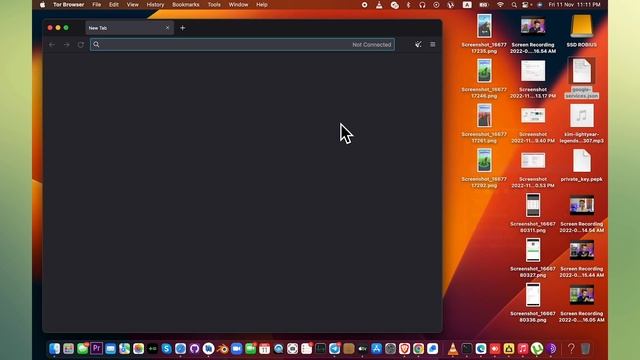Select the New Tab tab
This screenshot has width=640, height=360.
pos(129,28)
